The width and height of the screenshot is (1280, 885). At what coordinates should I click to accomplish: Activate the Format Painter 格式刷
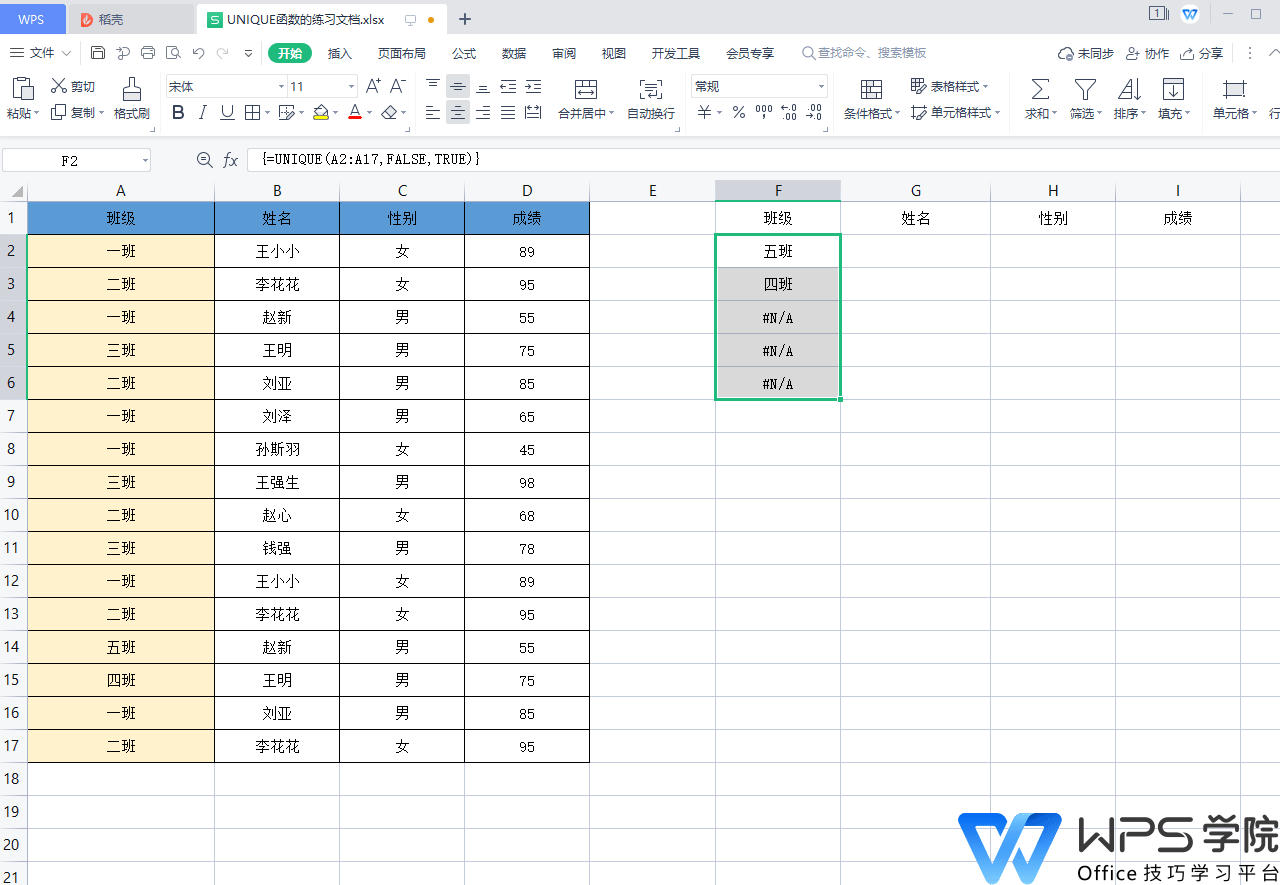point(131,98)
